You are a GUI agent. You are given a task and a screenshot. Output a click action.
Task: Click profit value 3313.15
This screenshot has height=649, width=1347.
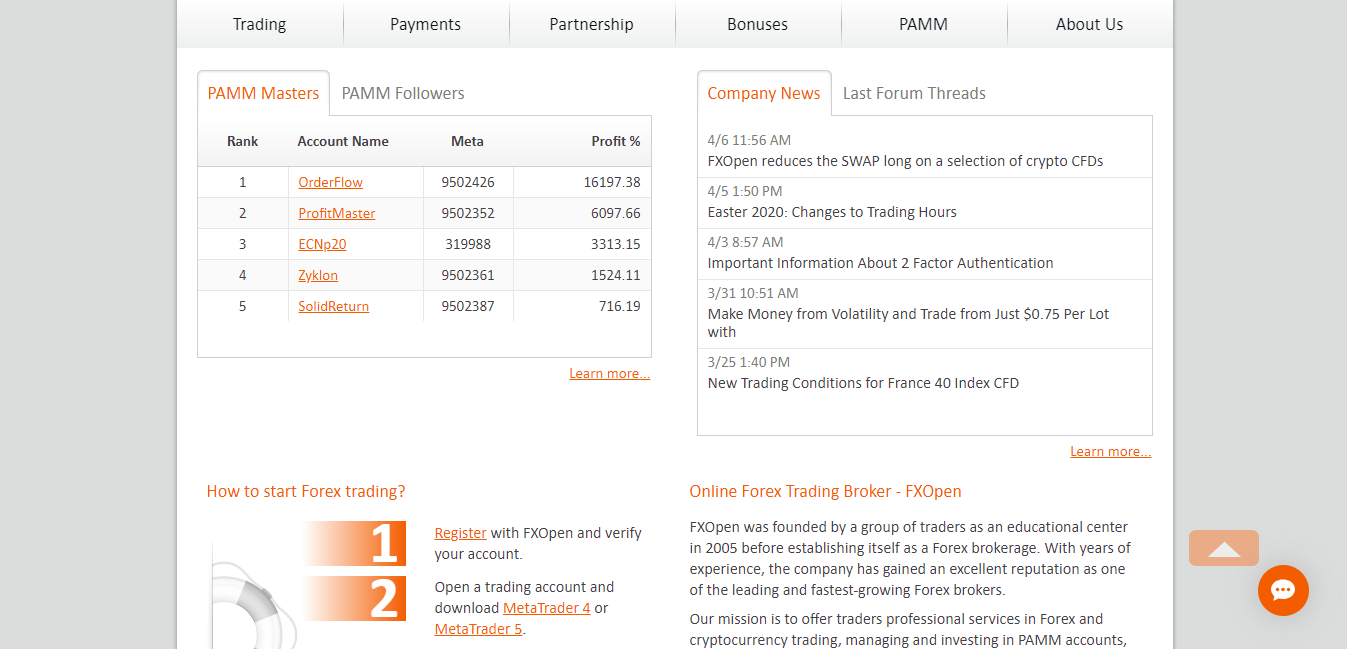(616, 244)
